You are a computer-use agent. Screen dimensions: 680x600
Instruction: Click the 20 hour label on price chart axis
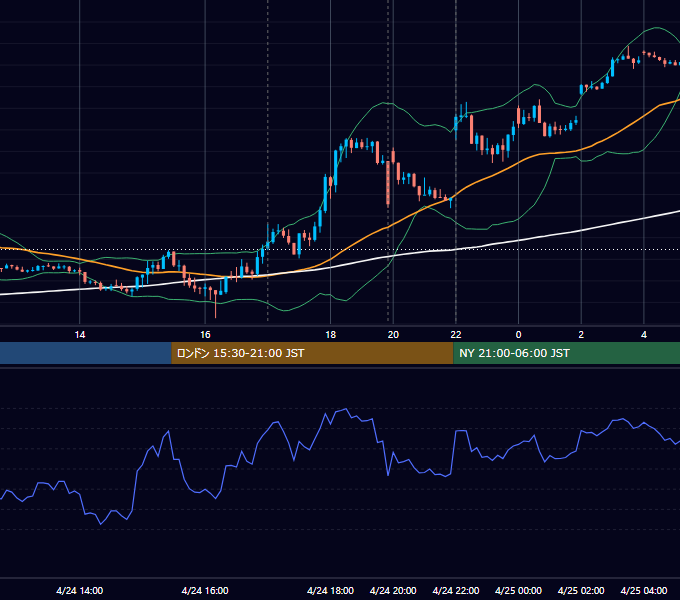coord(393,335)
